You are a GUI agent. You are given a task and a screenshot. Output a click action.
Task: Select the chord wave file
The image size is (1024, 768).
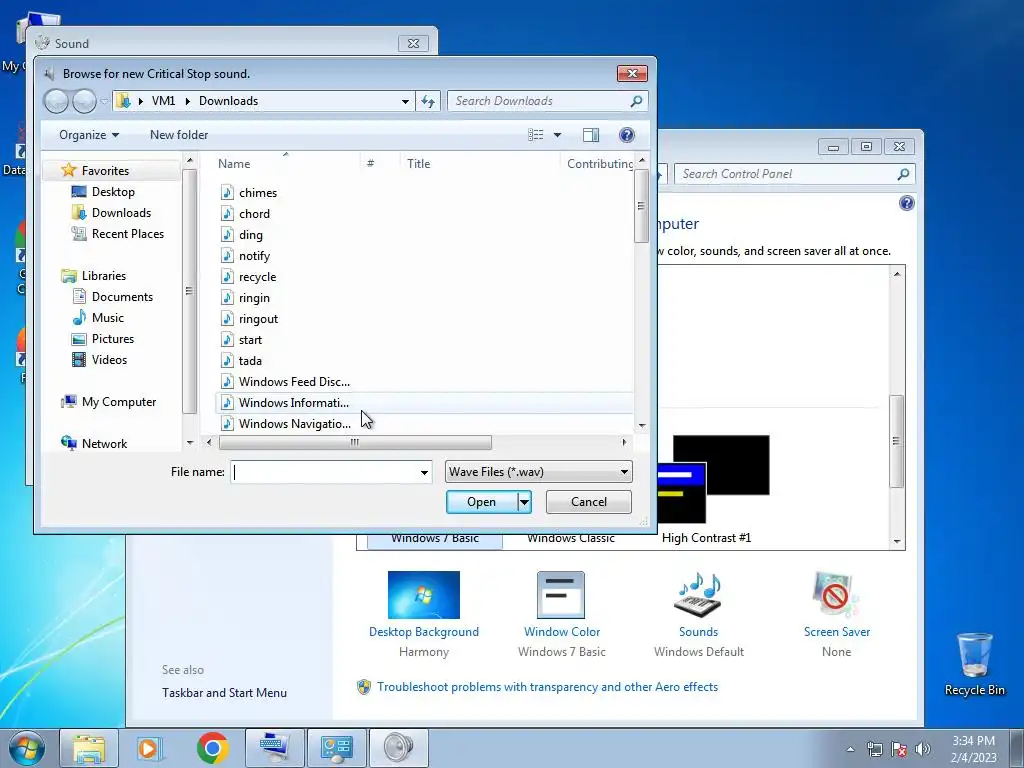(x=253, y=214)
